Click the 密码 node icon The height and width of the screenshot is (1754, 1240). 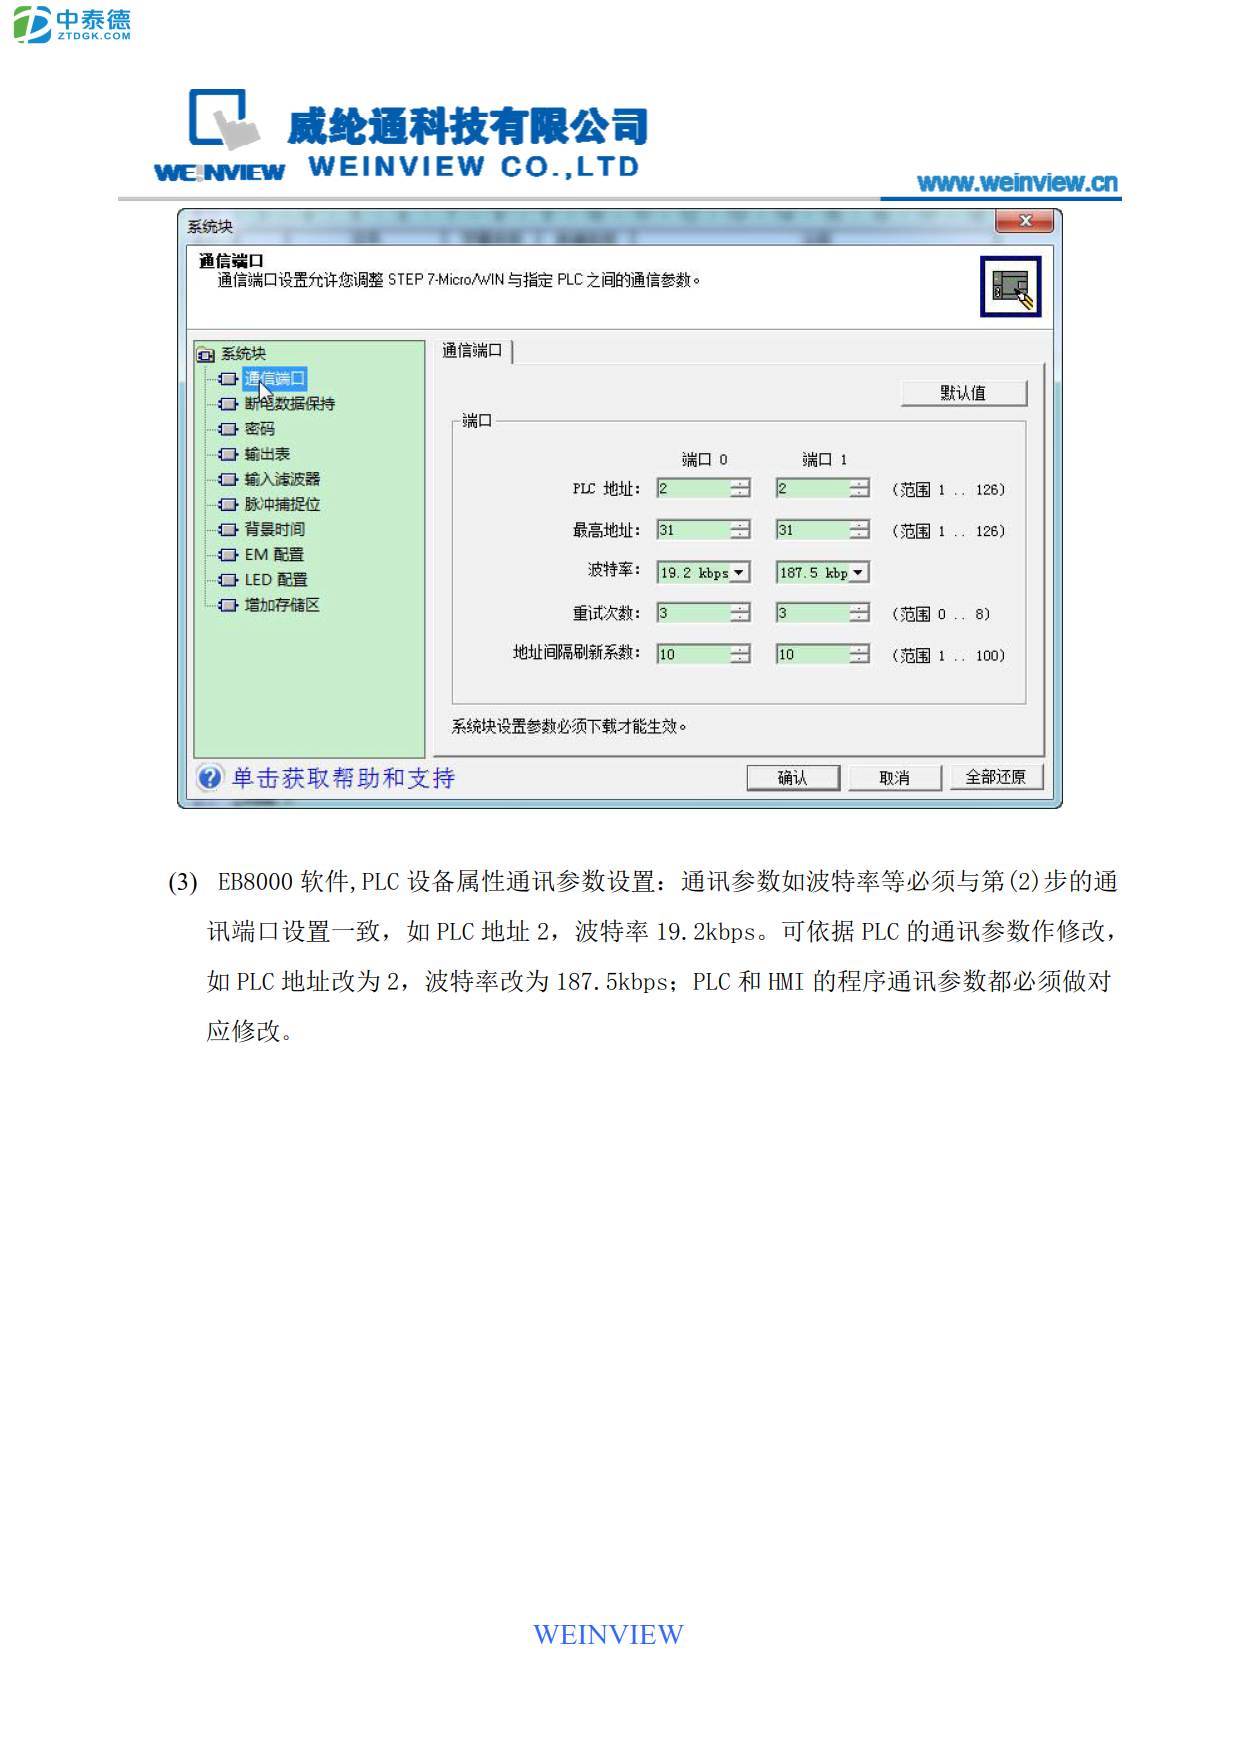tap(228, 429)
